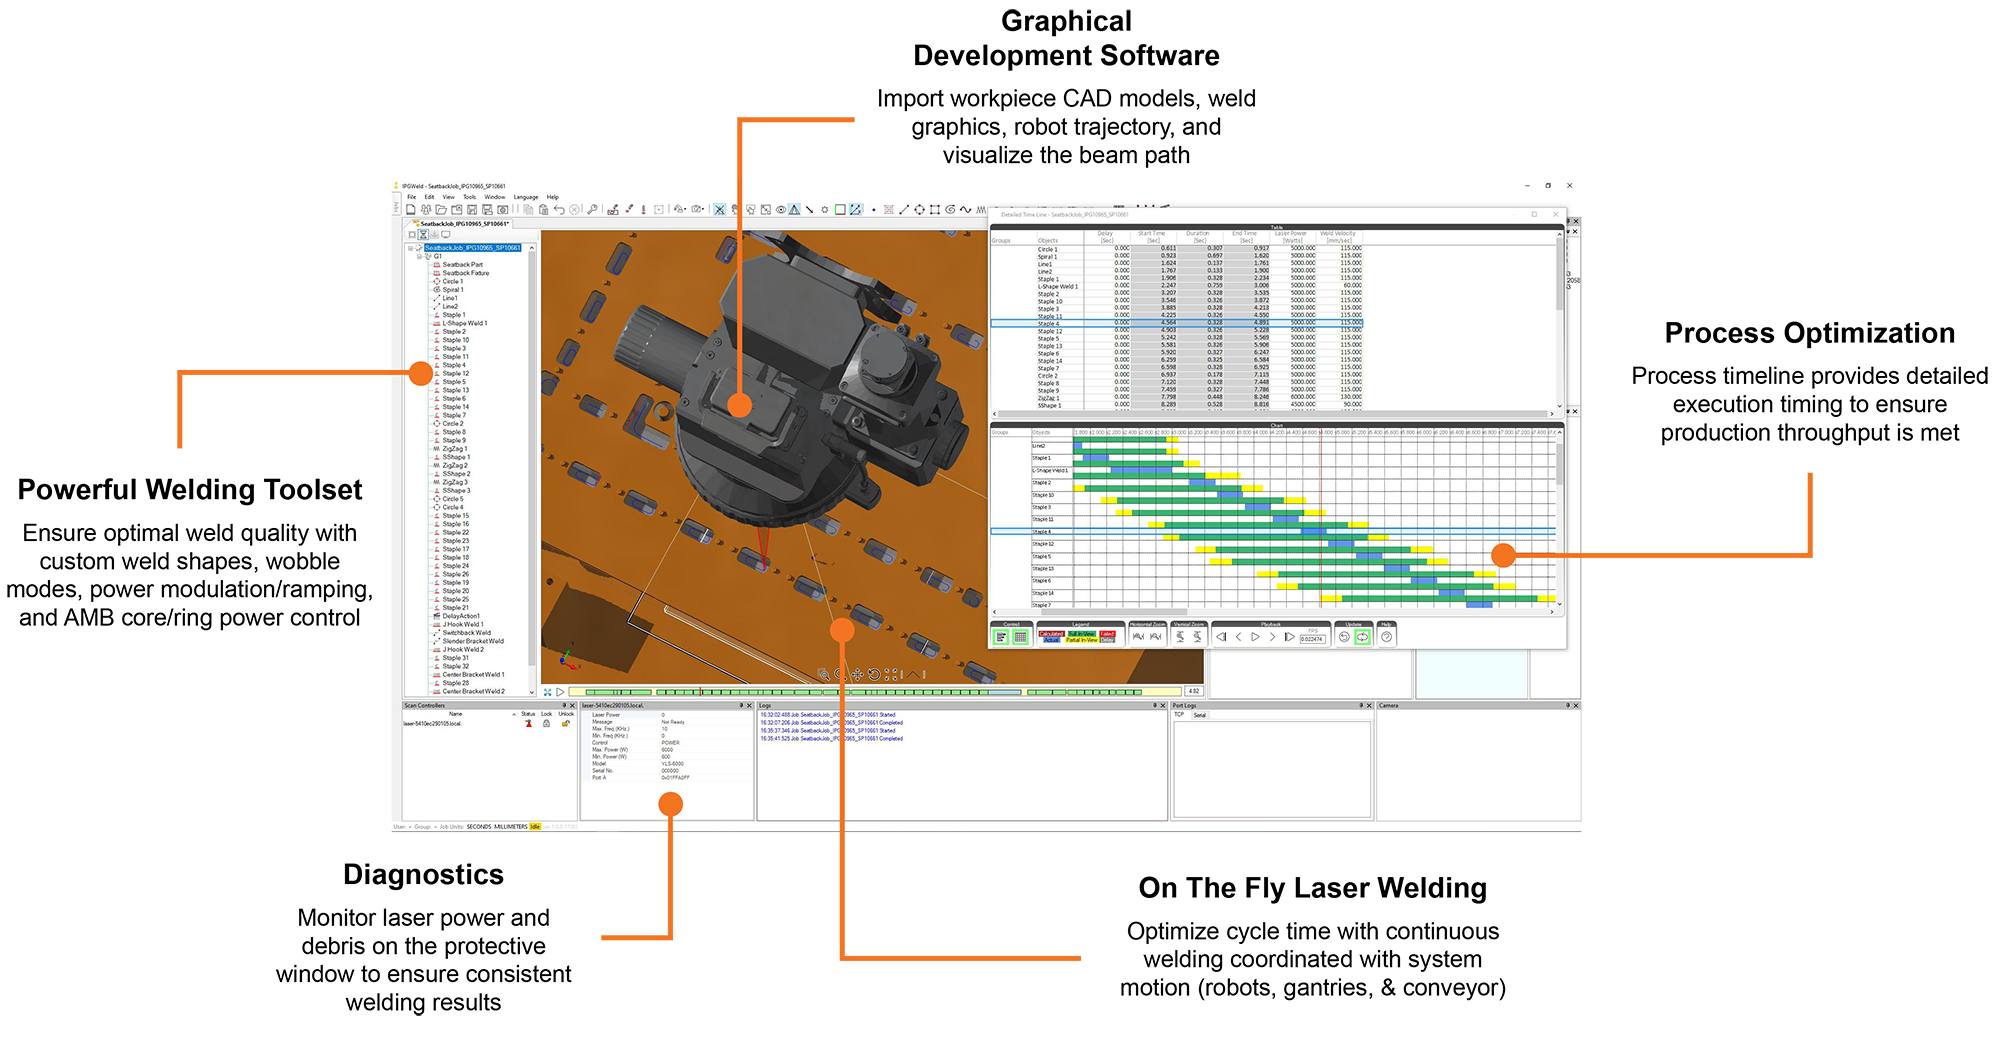Select the circle shape drawing tool
The height and width of the screenshot is (1056, 2000).
[919, 210]
